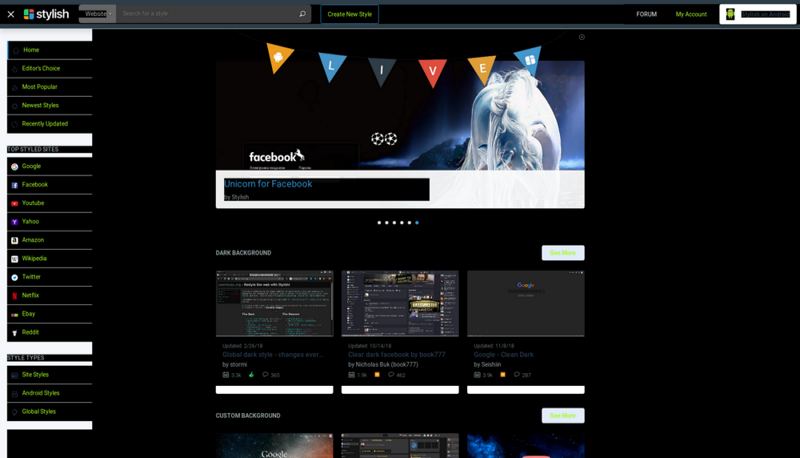Open Global dark style title link

click(272, 354)
